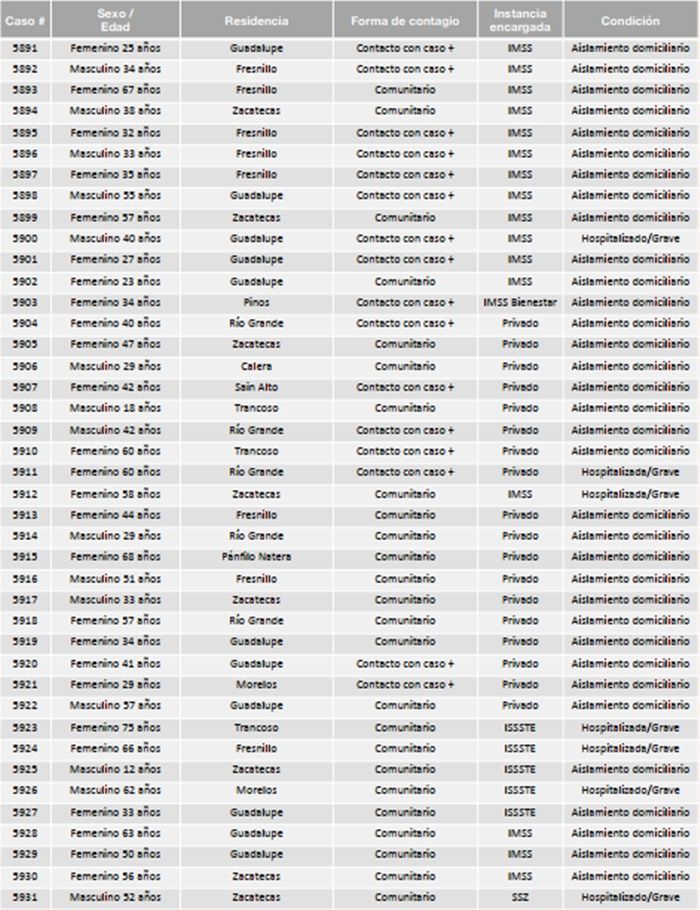Select the 'Sexo / Edad' column header

(x=116, y=20)
